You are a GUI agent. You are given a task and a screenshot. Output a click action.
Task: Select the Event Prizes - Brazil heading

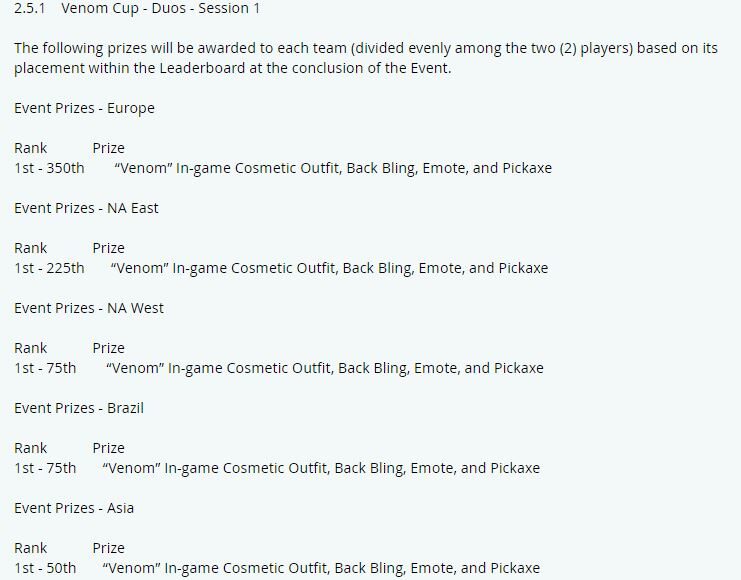[x=79, y=408]
